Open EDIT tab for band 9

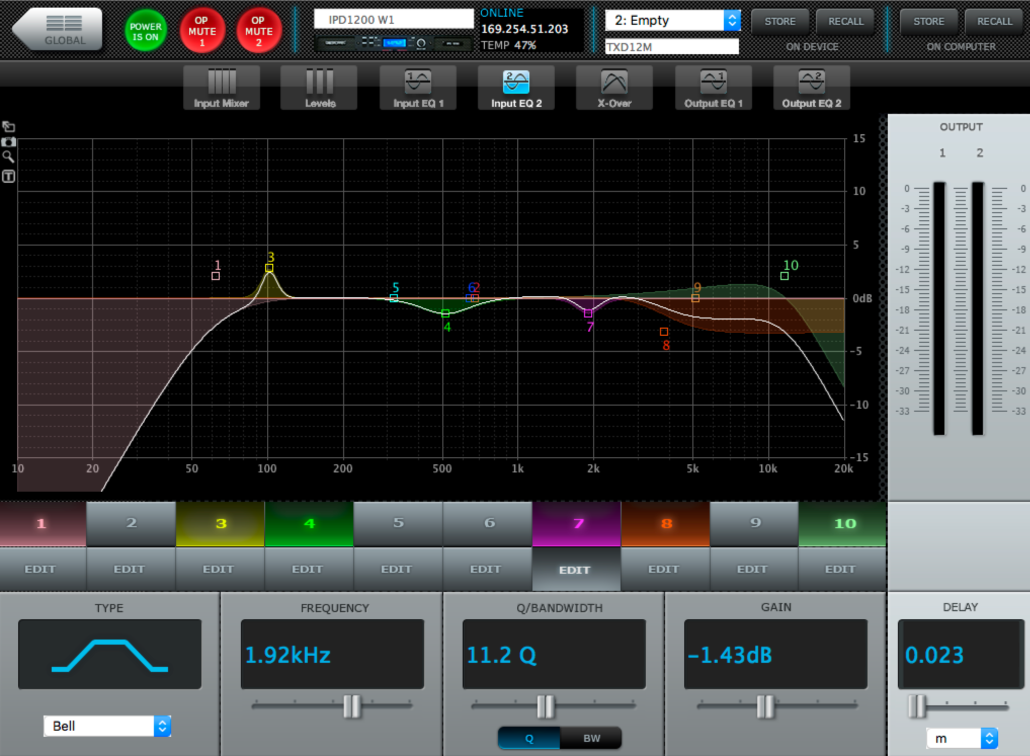point(754,569)
